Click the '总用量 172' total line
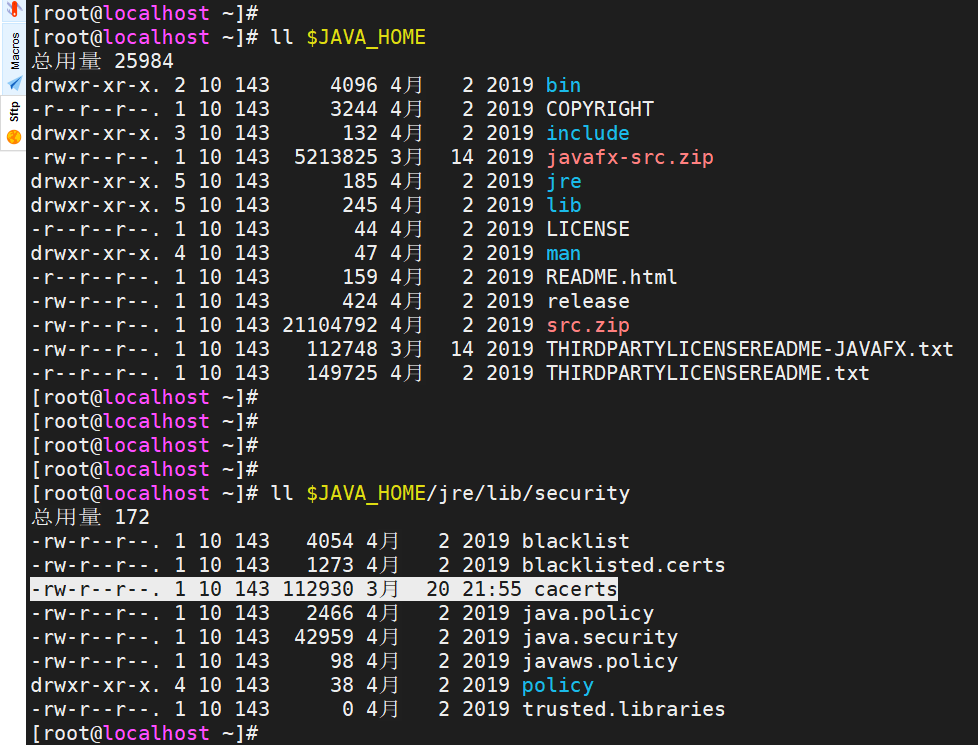This screenshot has width=978, height=745. tap(90, 517)
